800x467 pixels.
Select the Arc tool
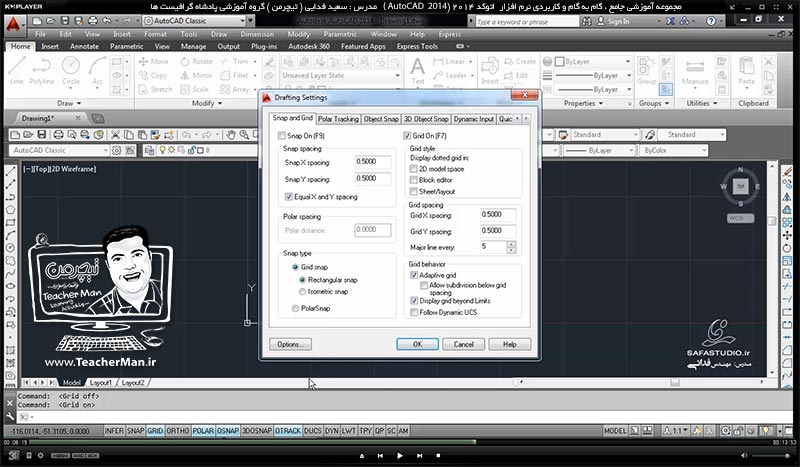pos(97,70)
